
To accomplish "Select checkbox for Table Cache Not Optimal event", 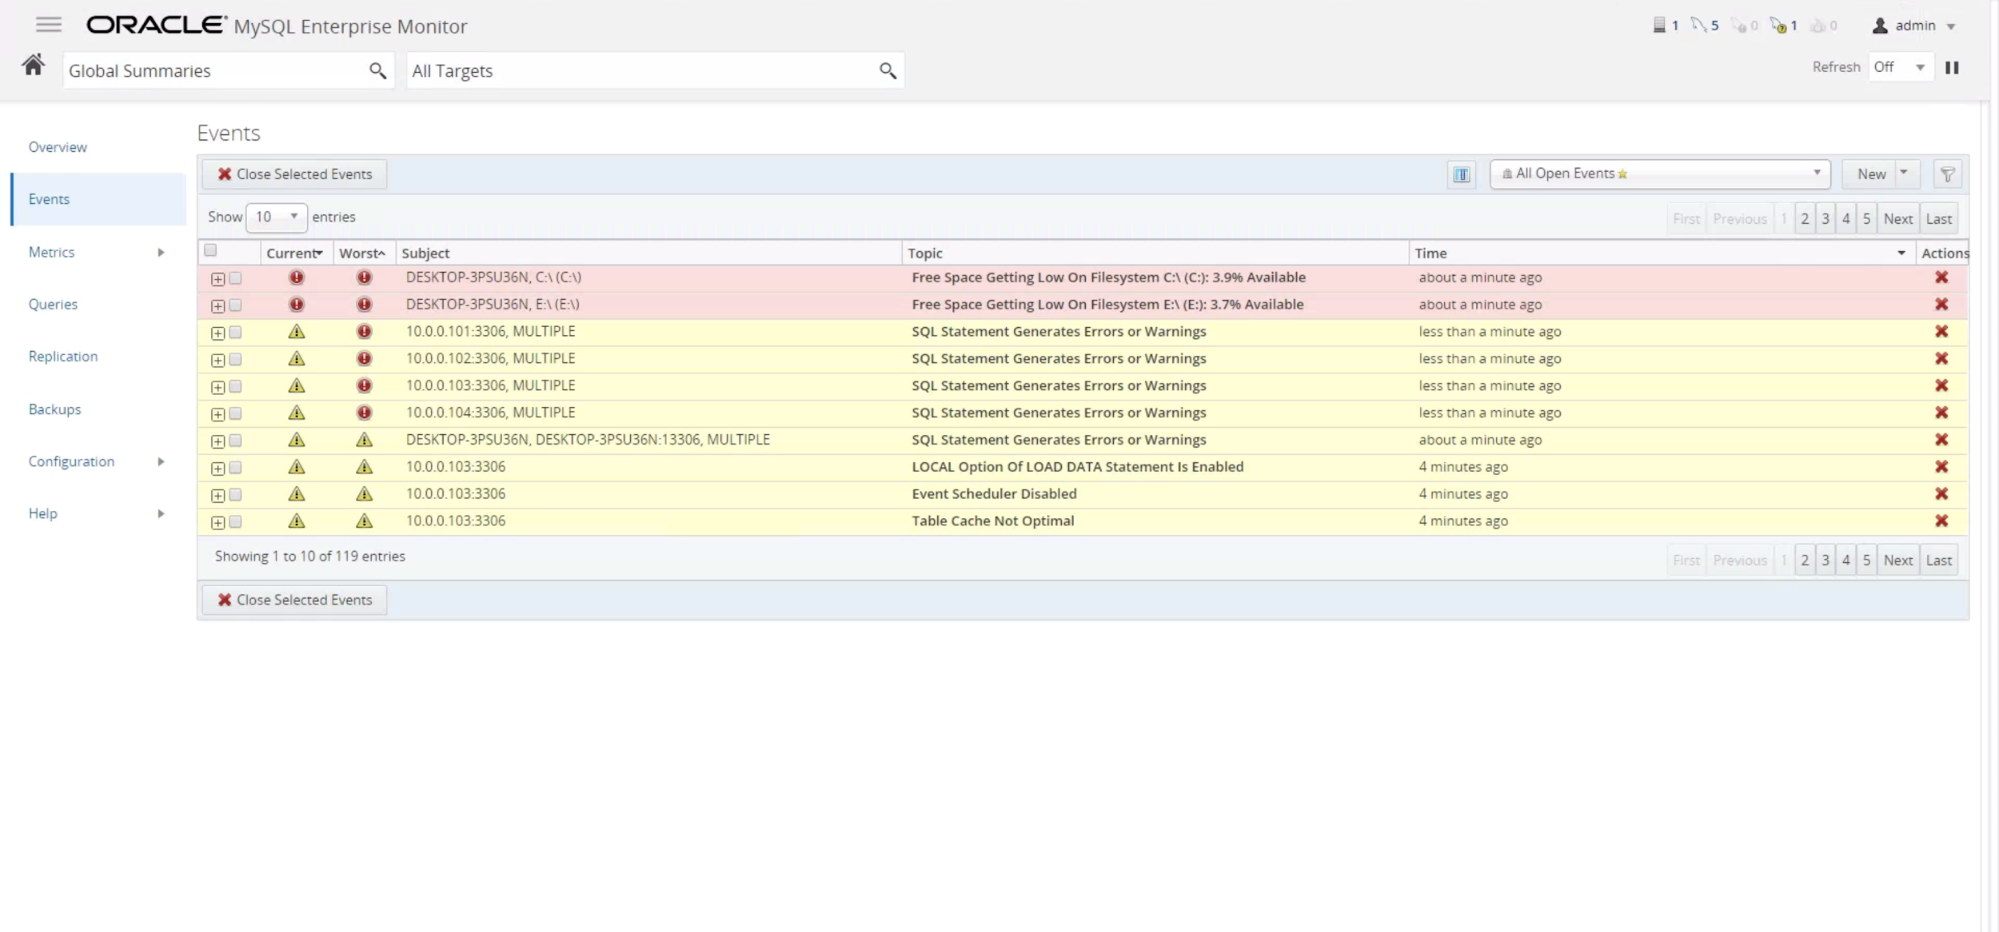I will coord(235,522).
